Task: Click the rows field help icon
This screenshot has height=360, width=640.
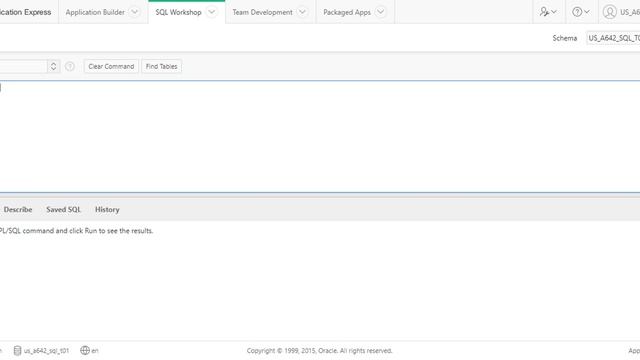Action: coord(70,66)
